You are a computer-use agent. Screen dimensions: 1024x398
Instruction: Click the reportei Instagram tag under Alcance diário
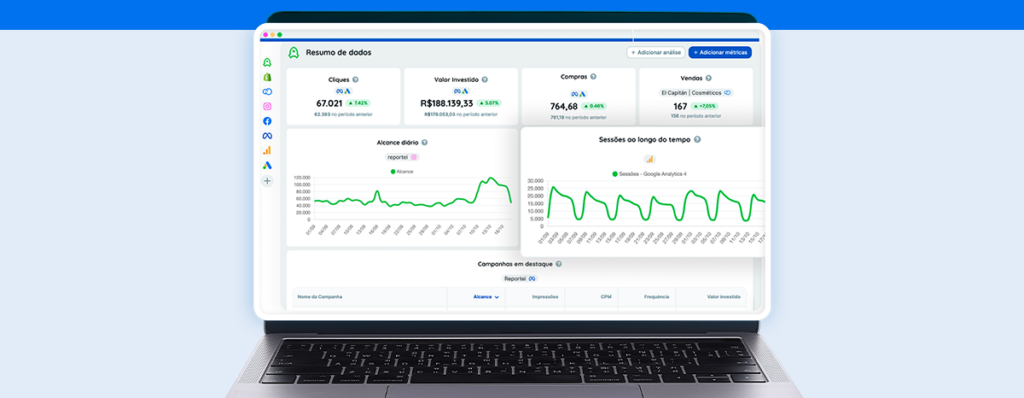(x=402, y=157)
